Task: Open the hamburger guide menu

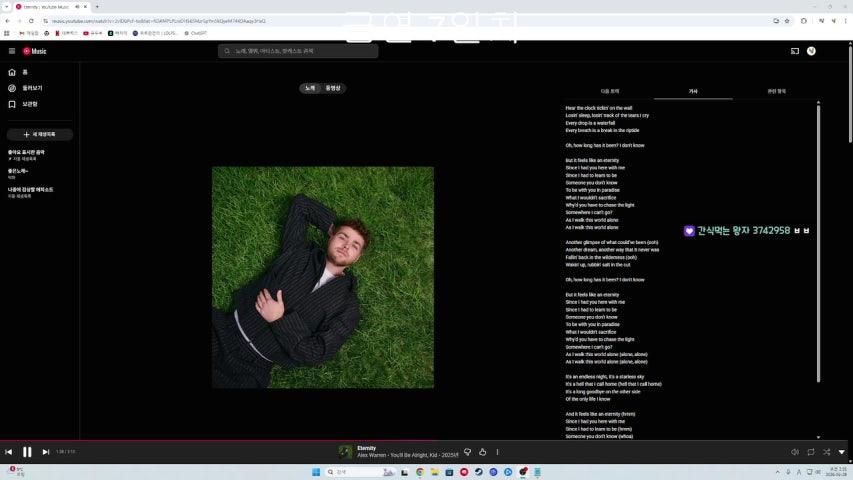Action: pyautogui.click(x=12, y=51)
